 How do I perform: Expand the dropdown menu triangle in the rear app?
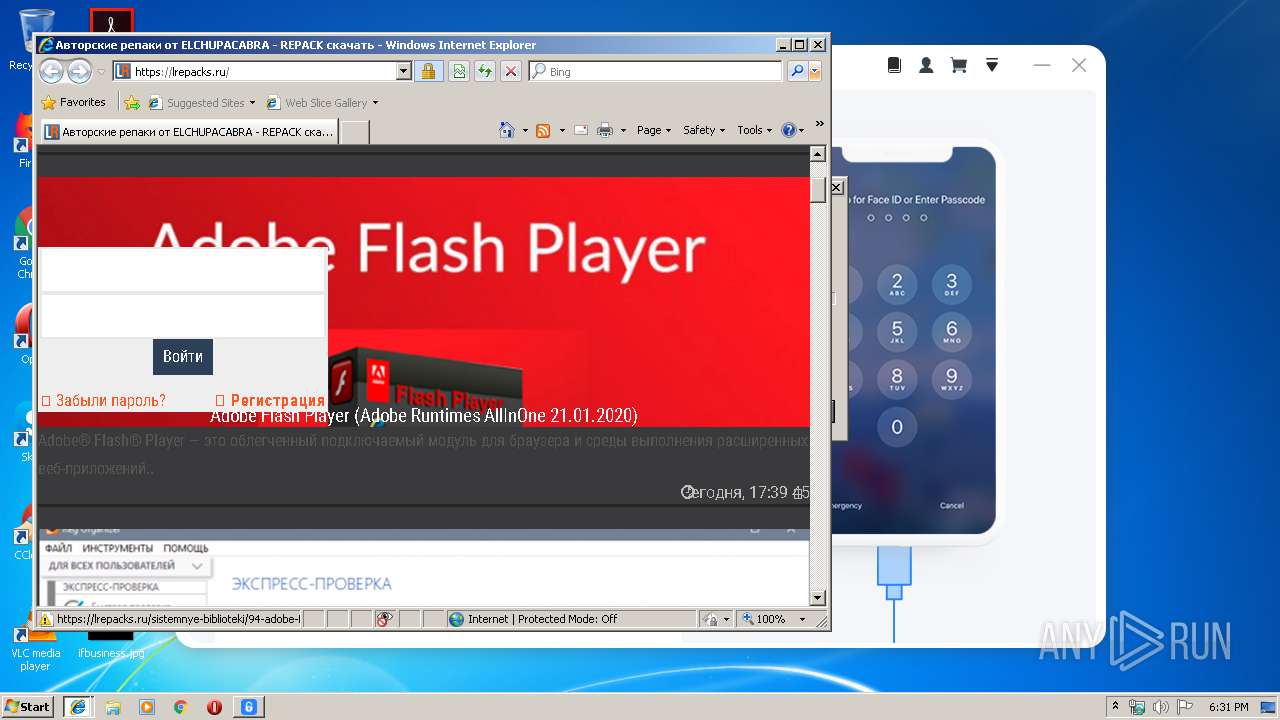pos(992,65)
